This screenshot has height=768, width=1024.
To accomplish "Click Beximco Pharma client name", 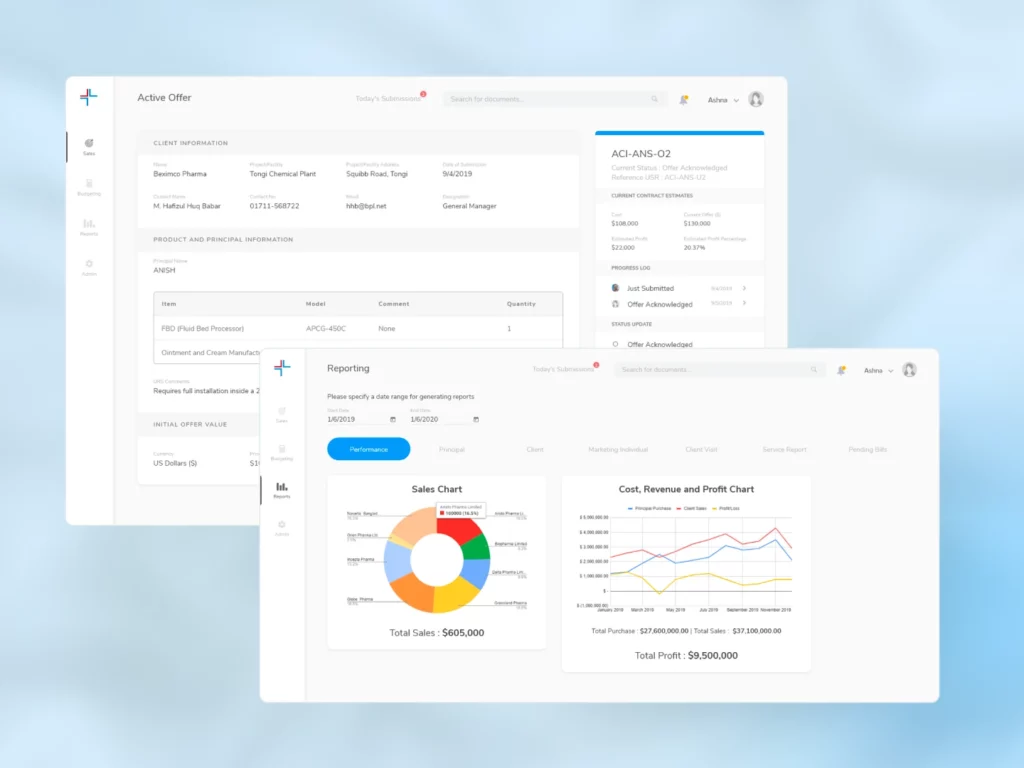I will point(180,174).
